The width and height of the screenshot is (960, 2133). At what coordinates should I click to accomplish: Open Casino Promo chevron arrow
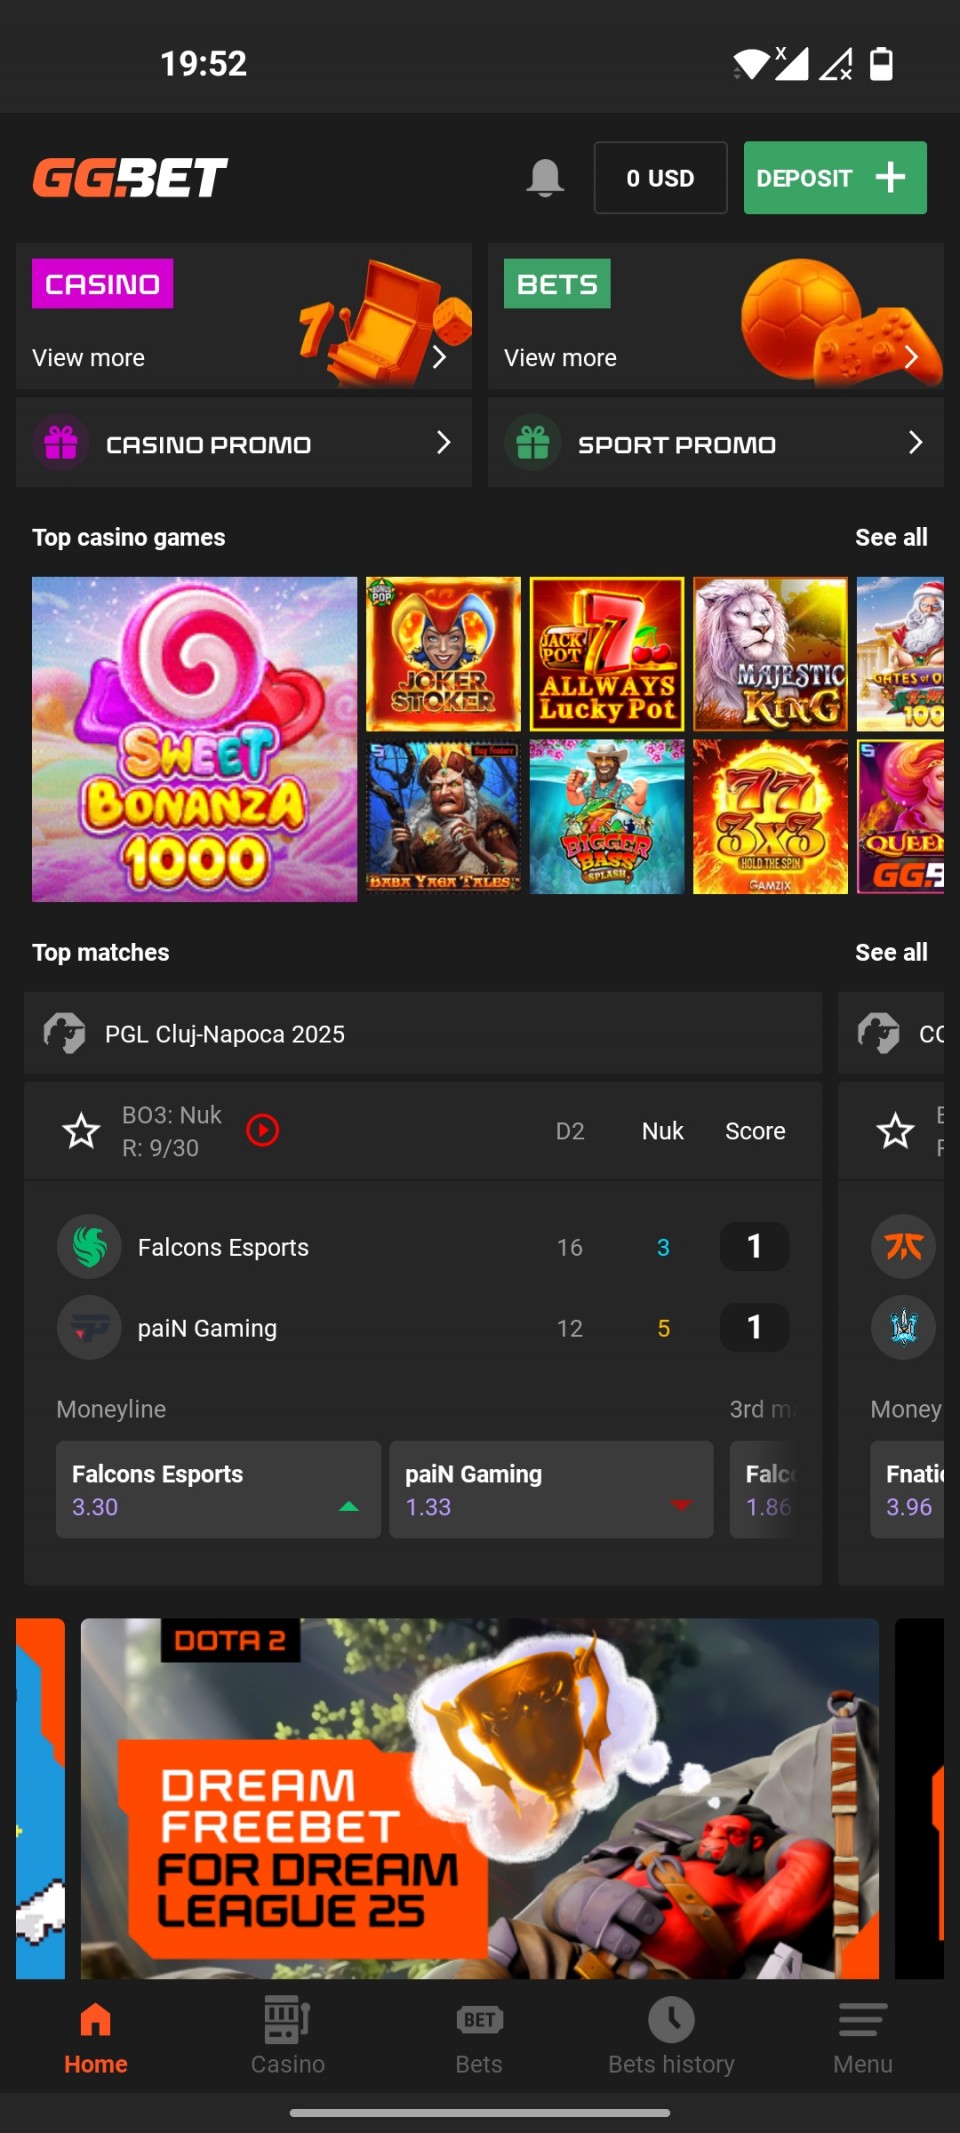pos(443,442)
